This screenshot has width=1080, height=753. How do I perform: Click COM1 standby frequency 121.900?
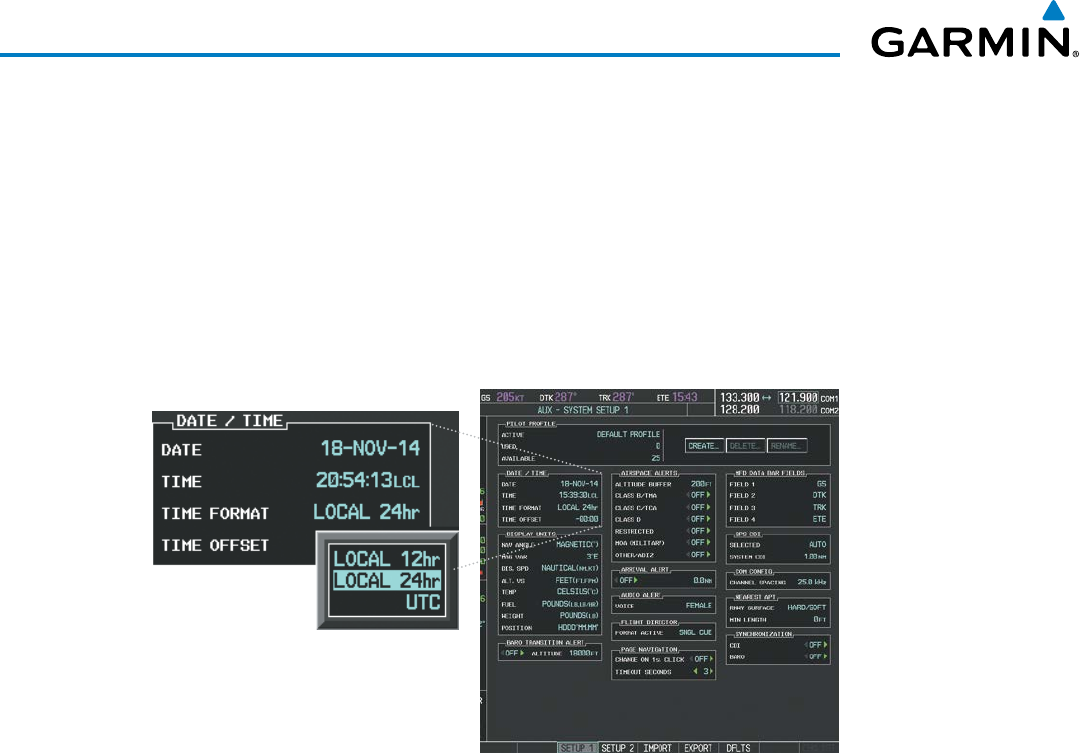(x=798, y=398)
